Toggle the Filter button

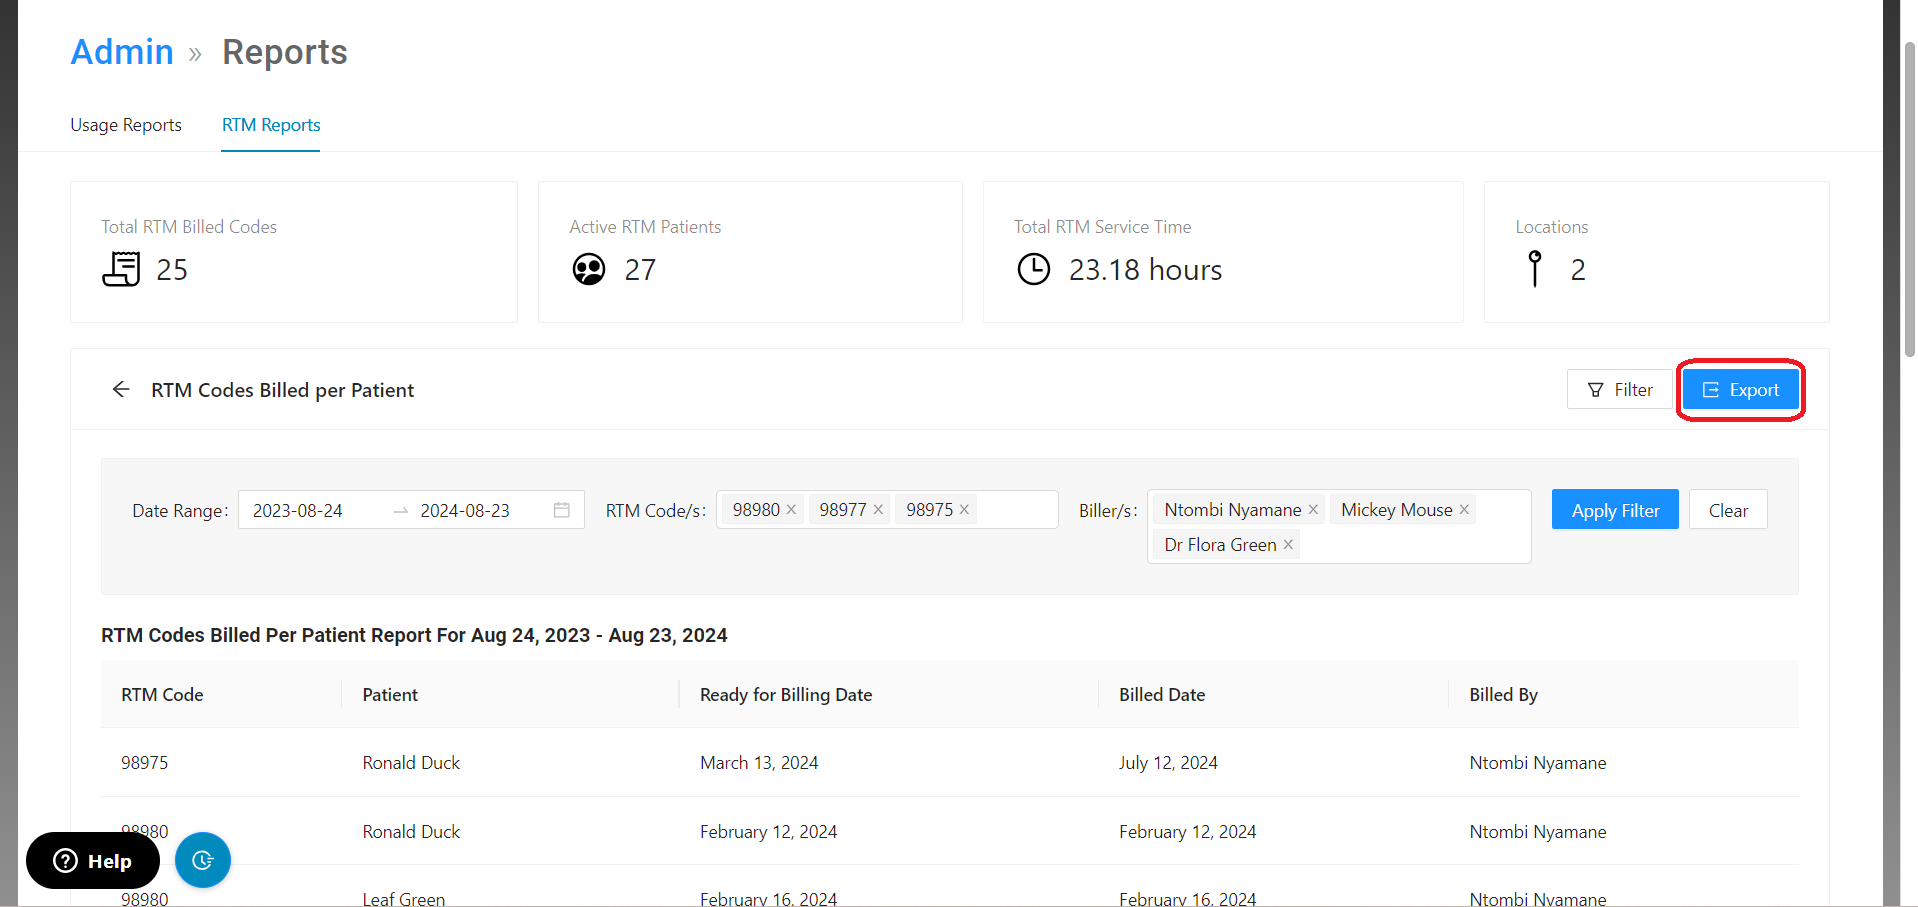(1620, 390)
